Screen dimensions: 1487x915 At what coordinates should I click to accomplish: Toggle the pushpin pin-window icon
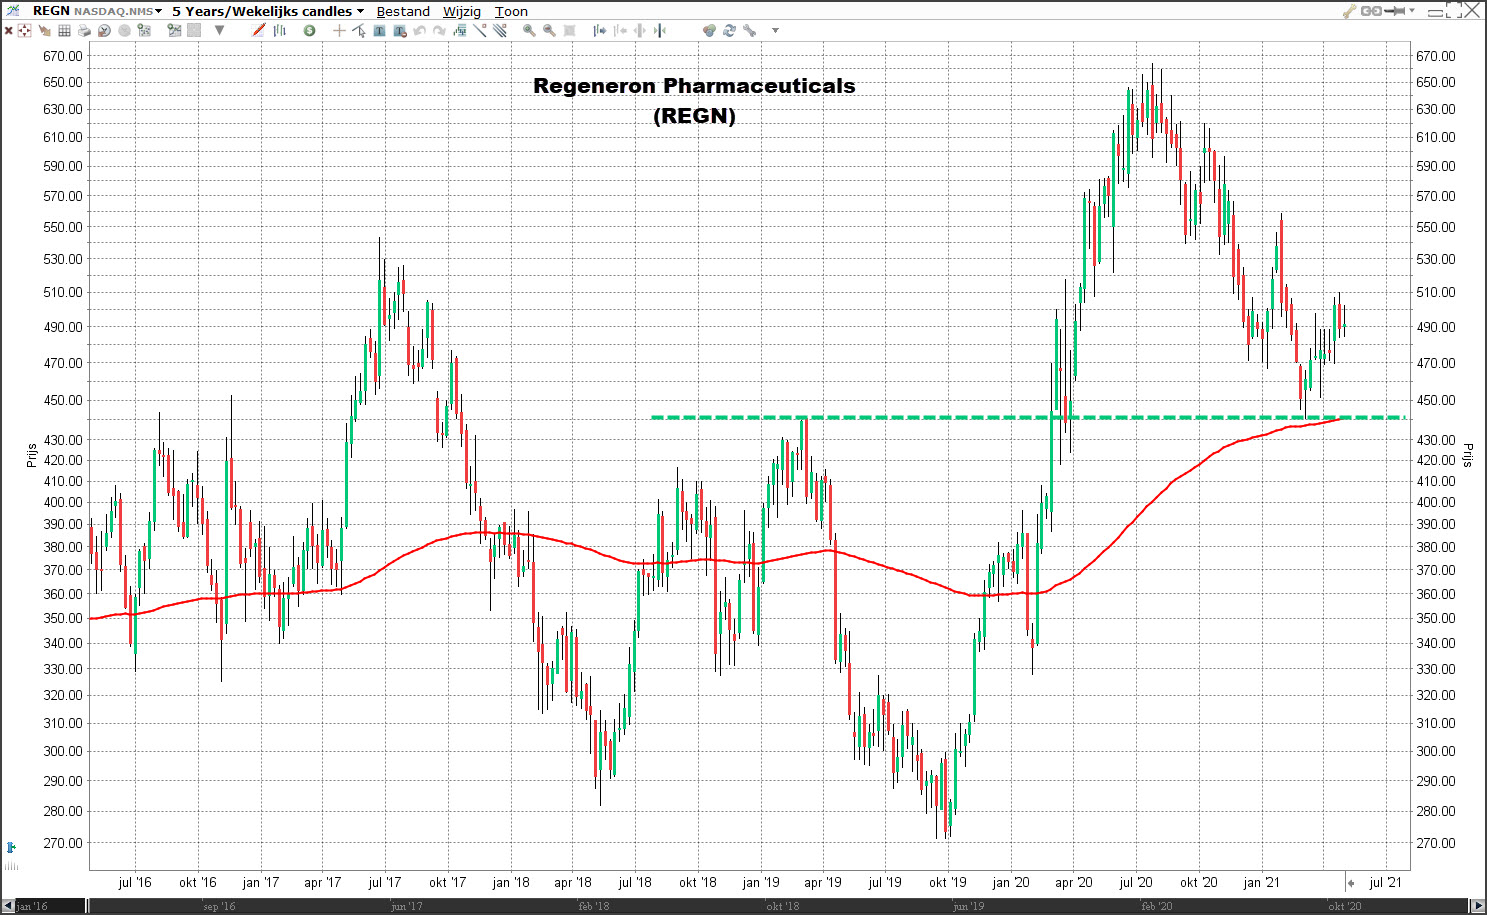point(1395,11)
